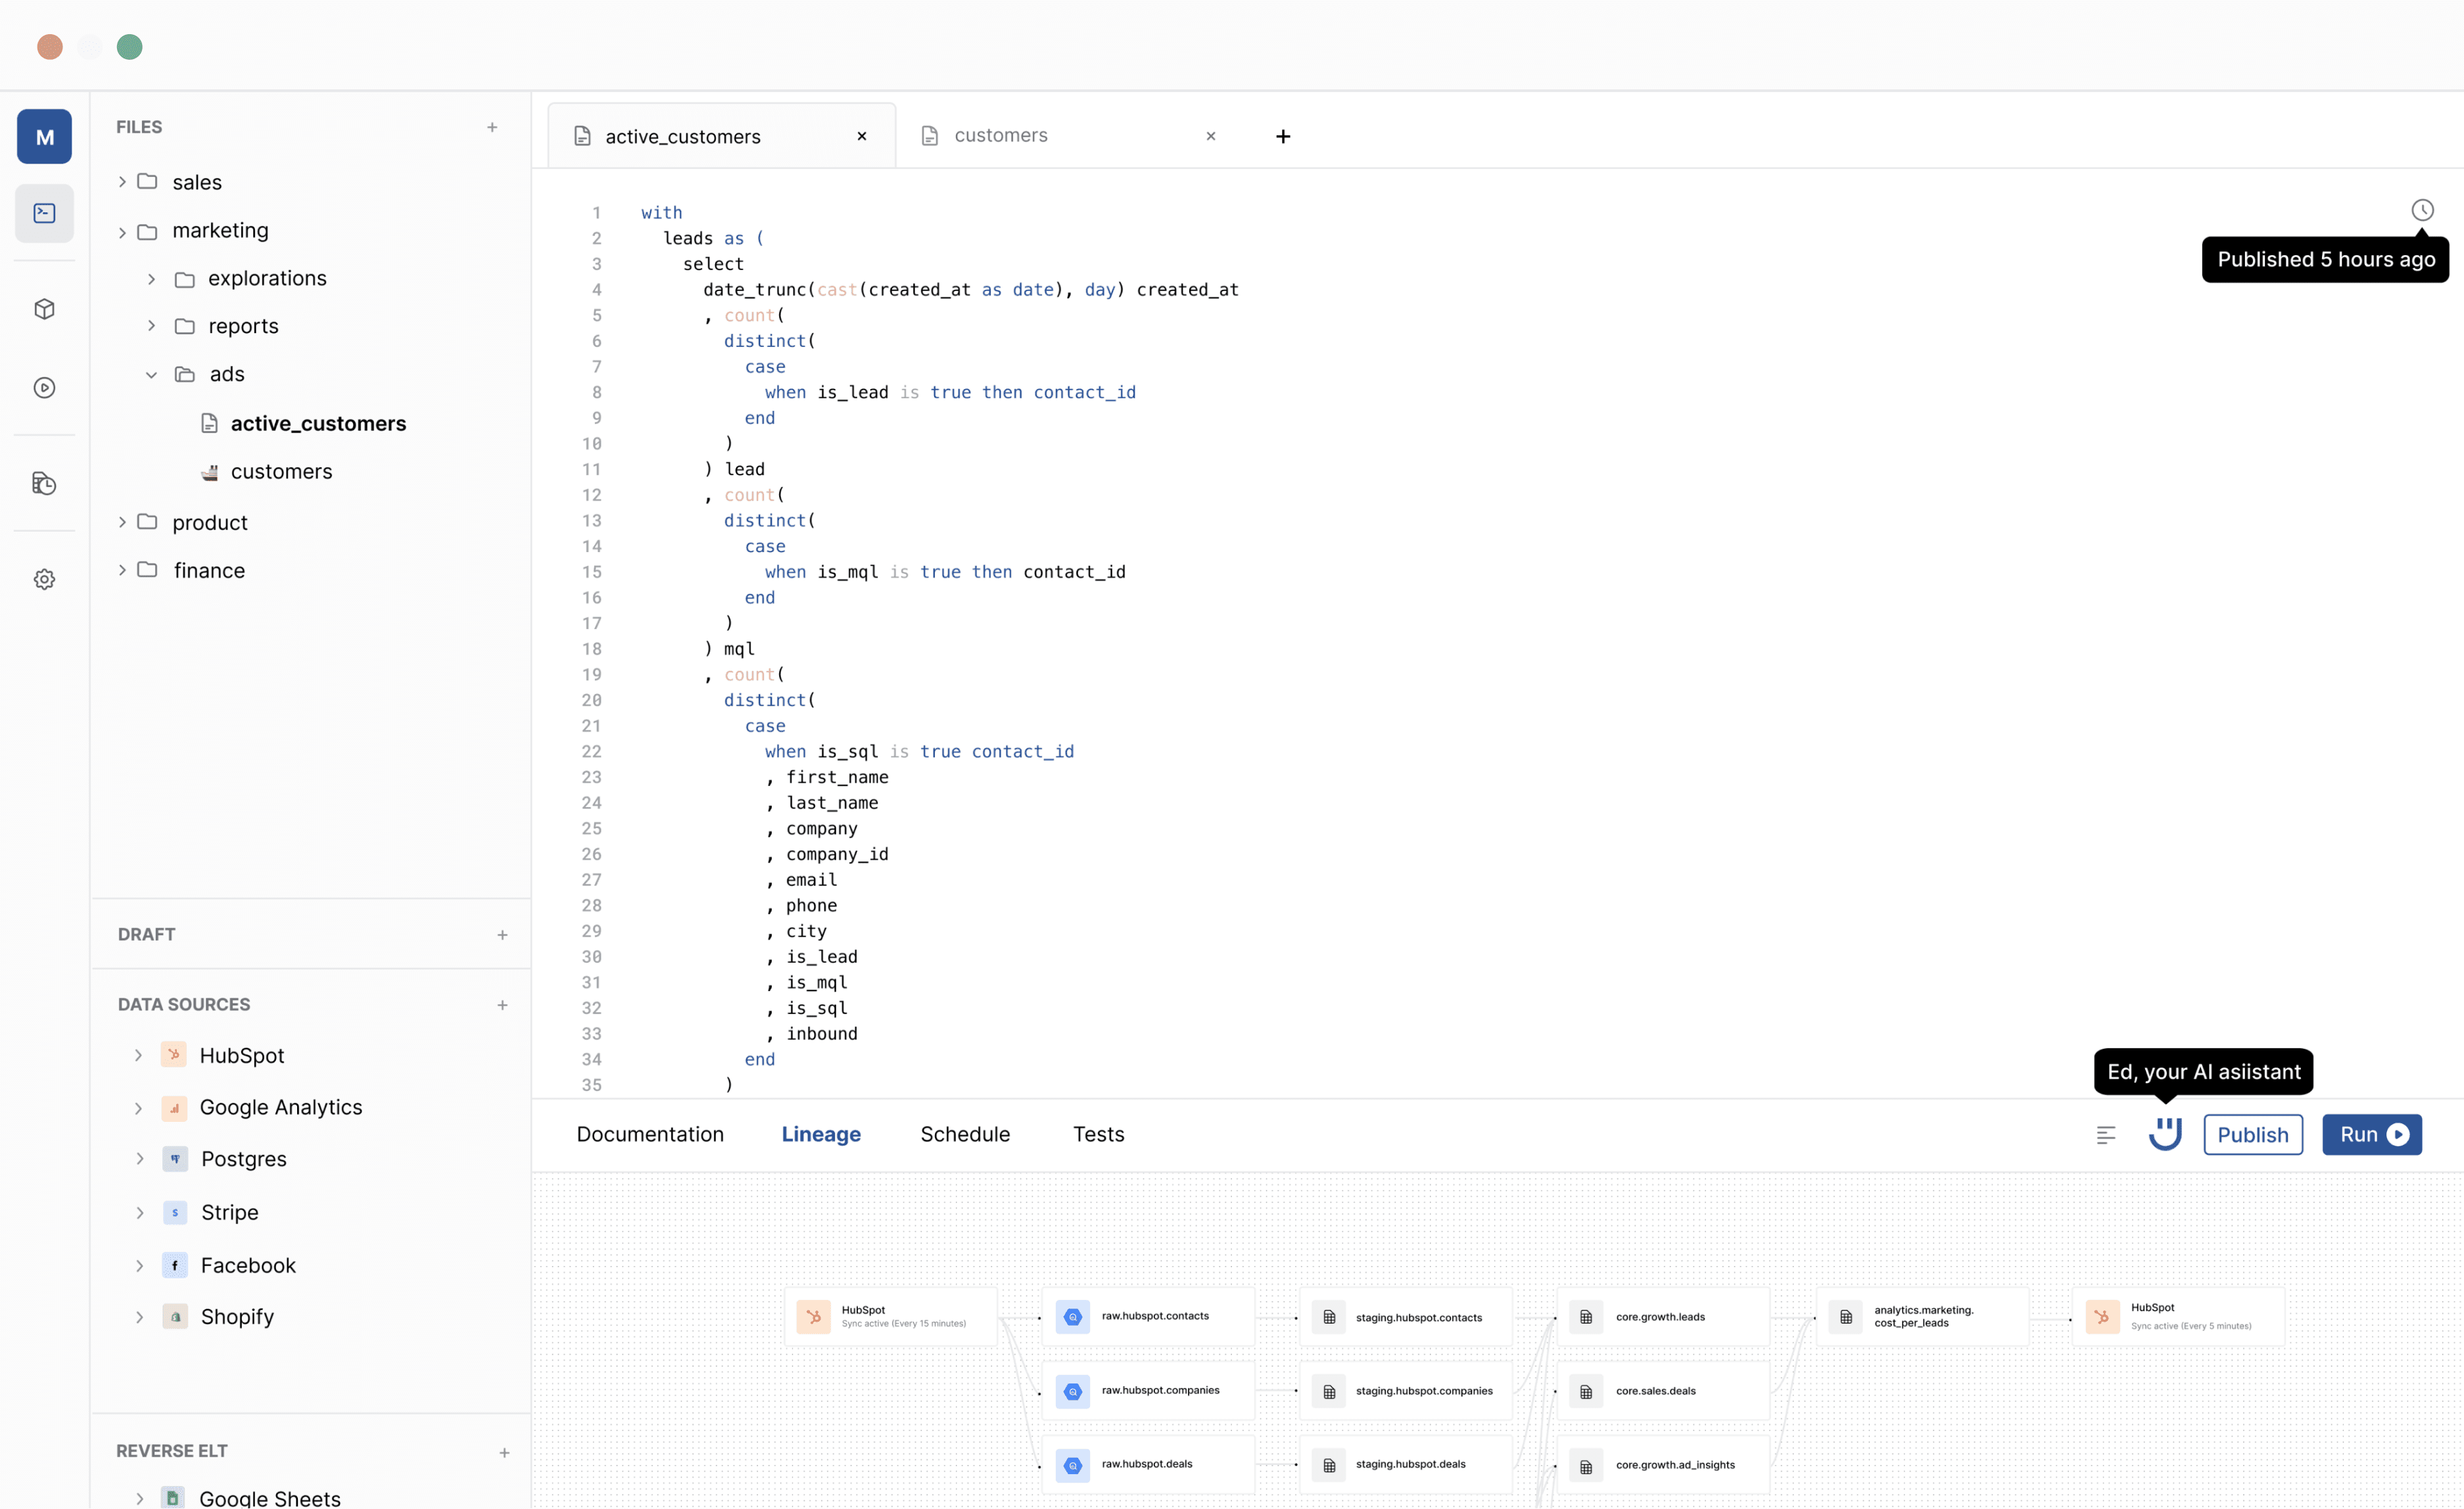Expand the Facebook data source
The height and width of the screenshot is (1509, 2464).
139,1265
